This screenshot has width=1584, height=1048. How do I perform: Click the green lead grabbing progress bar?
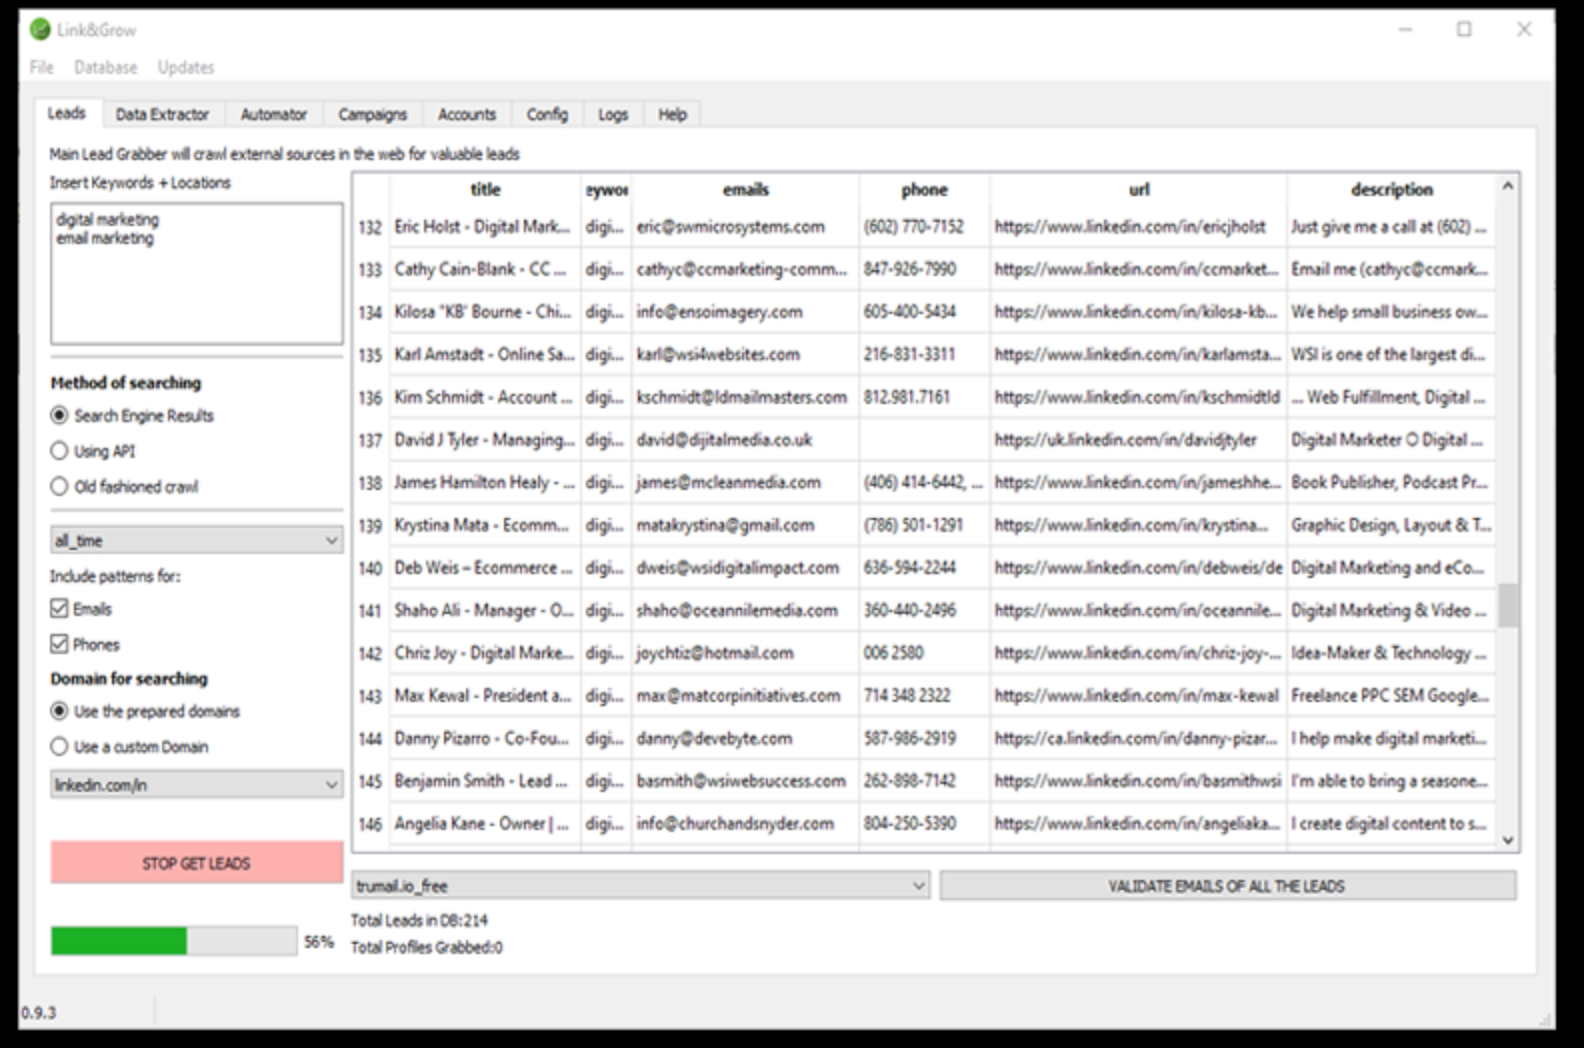click(174, 941)
